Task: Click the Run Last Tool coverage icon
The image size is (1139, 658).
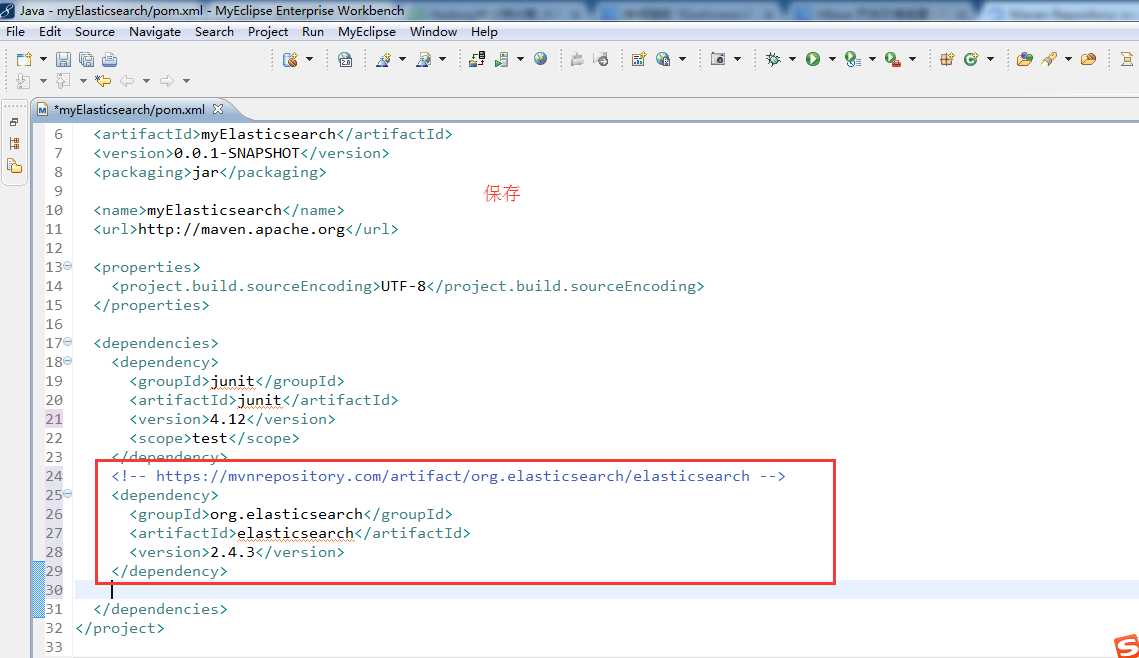Action: coord(853,60)
